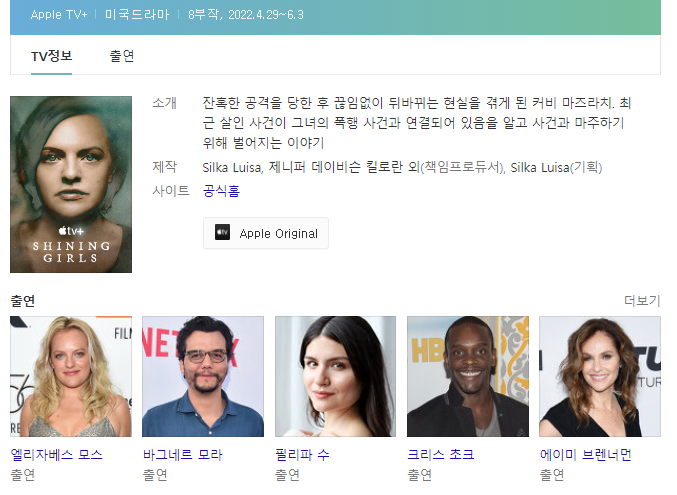Click the 필리파 수 name link
Screen dimensions: 677x495
[302, 454]
